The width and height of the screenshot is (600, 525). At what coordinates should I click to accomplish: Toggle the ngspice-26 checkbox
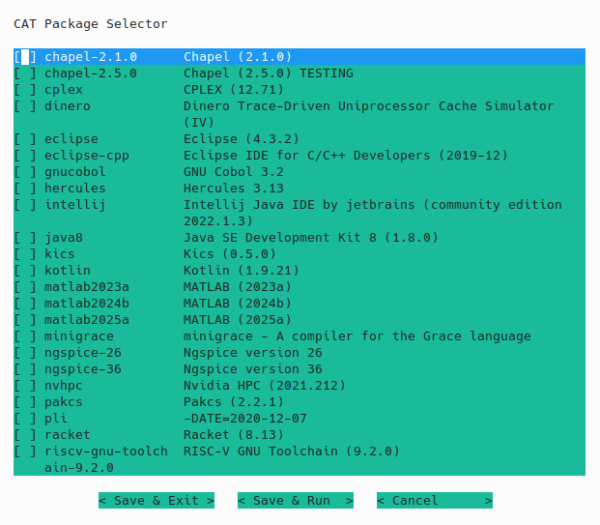(25, 353)
